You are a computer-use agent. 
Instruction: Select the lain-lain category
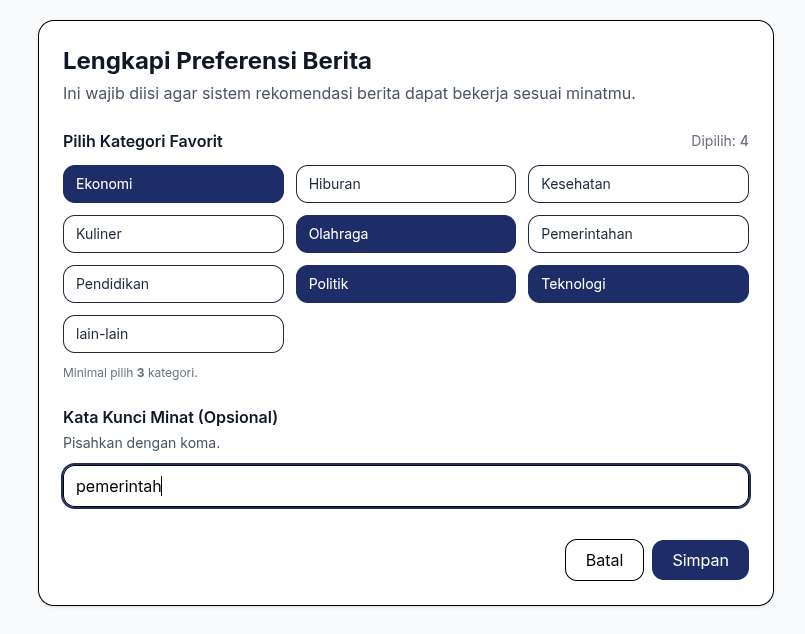(x=174, y=334)
